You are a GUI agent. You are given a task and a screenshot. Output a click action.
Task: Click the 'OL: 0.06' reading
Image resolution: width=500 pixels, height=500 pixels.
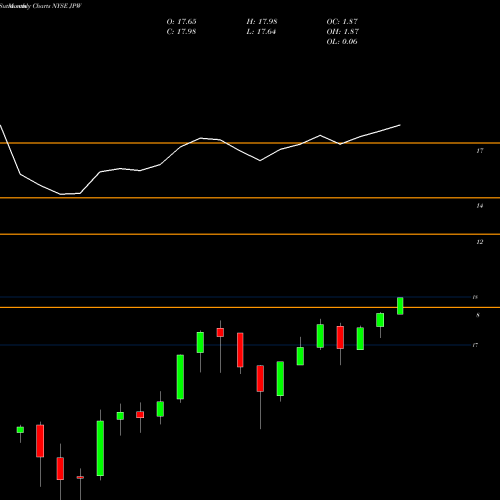click(x=342, y=42)
